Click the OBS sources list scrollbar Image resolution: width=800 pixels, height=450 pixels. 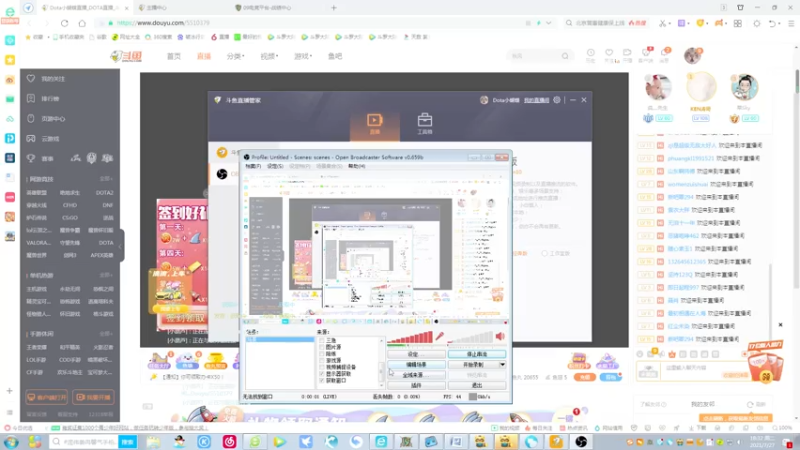point(381,361)
